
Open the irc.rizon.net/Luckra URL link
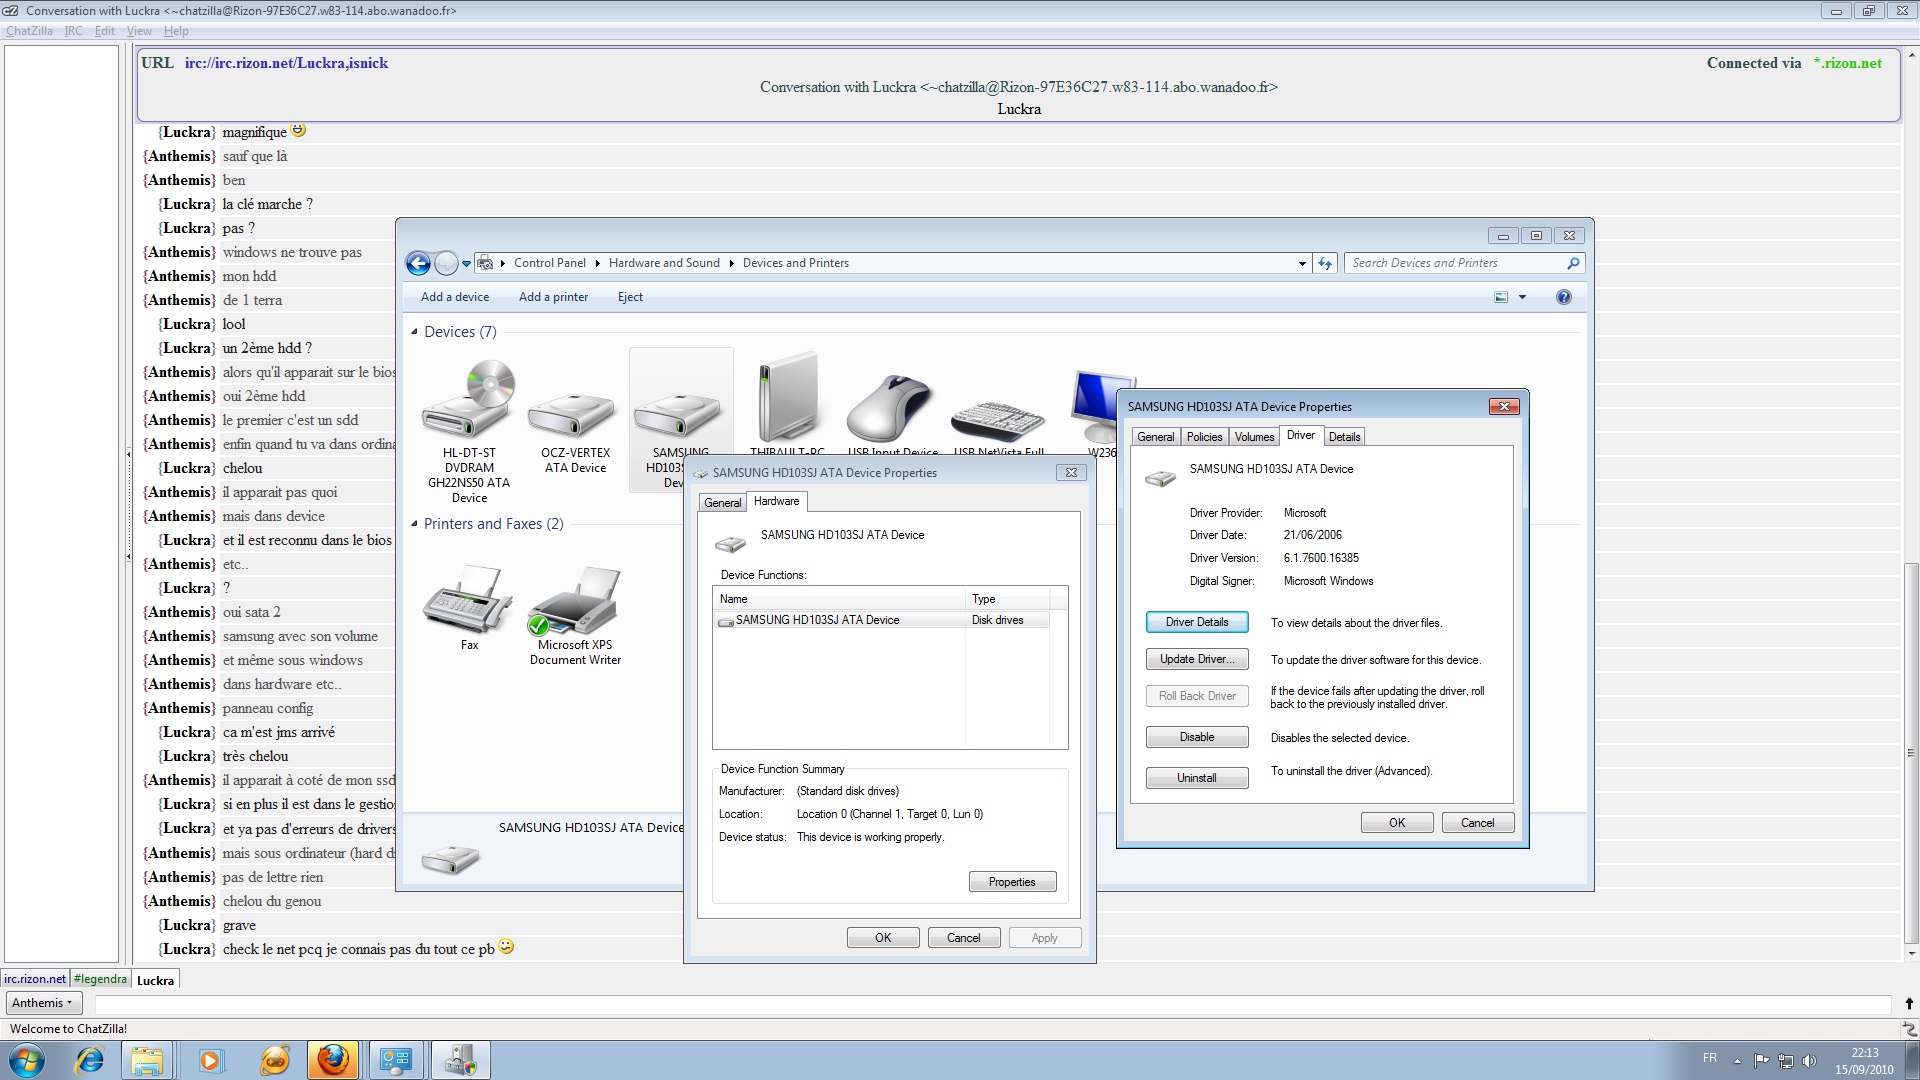286,63
